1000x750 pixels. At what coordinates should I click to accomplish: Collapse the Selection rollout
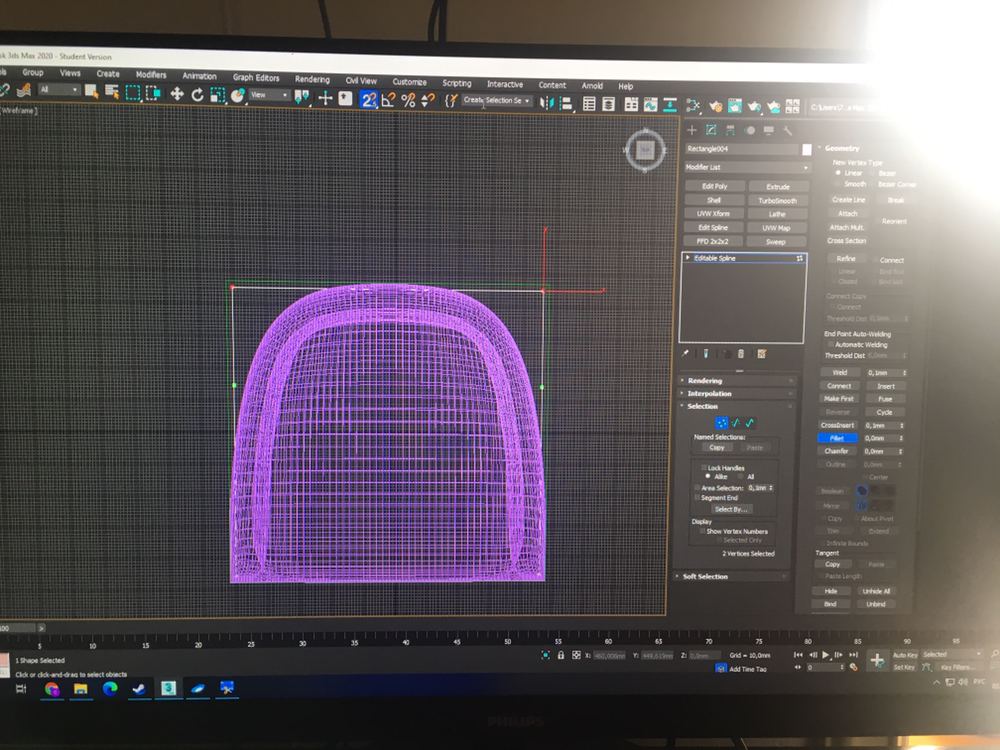click(x=737, y=406)
